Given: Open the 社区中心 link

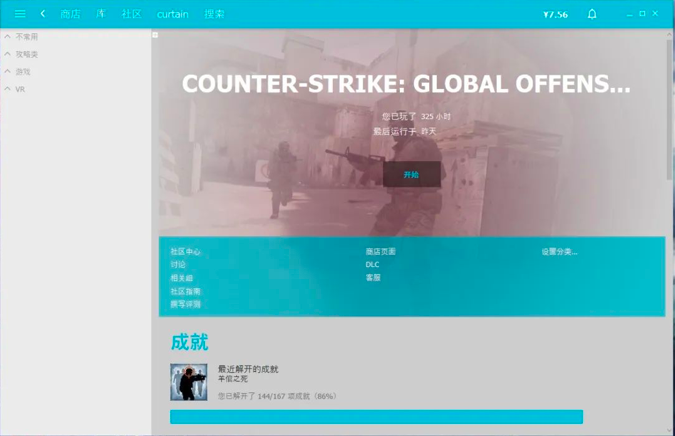Looking at the screenshot, I should (186, 251).
